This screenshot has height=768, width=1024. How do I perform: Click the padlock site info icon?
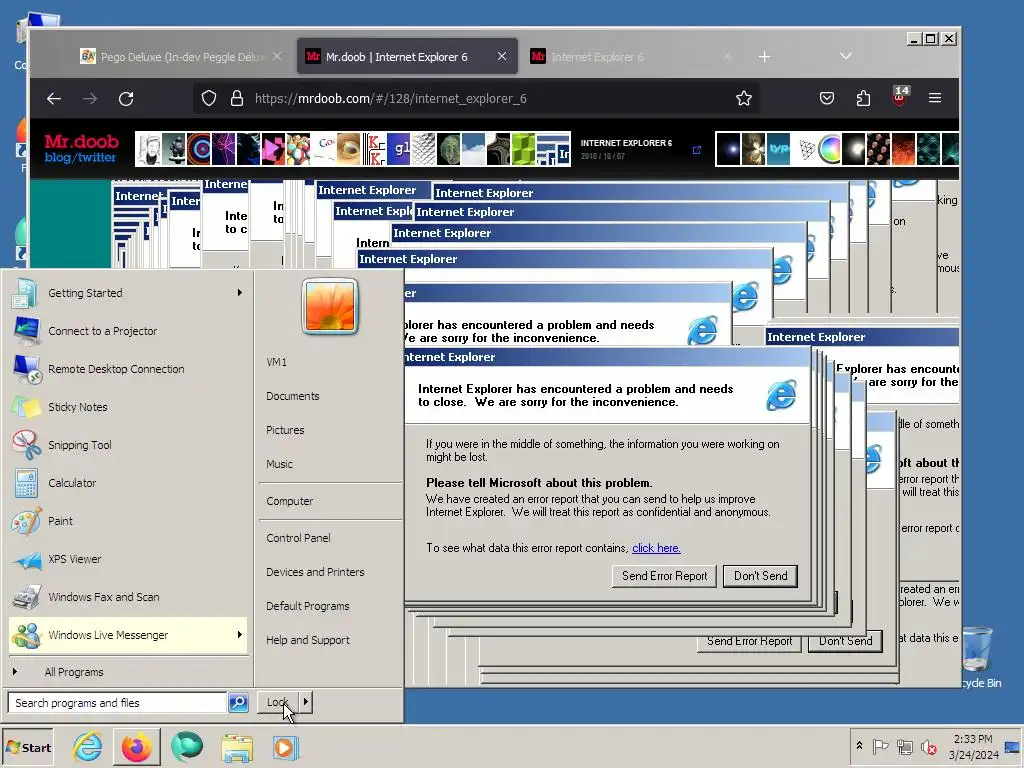[x=237, y=99]
